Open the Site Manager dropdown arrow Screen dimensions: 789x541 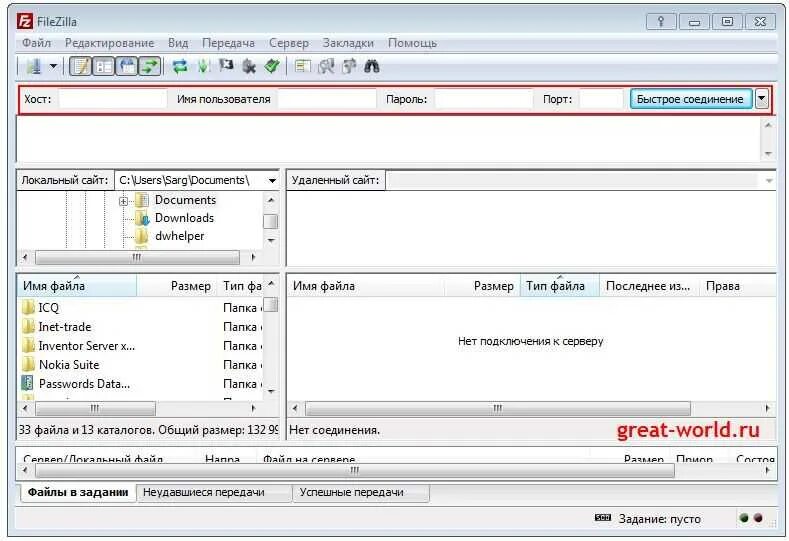point(53,66)
